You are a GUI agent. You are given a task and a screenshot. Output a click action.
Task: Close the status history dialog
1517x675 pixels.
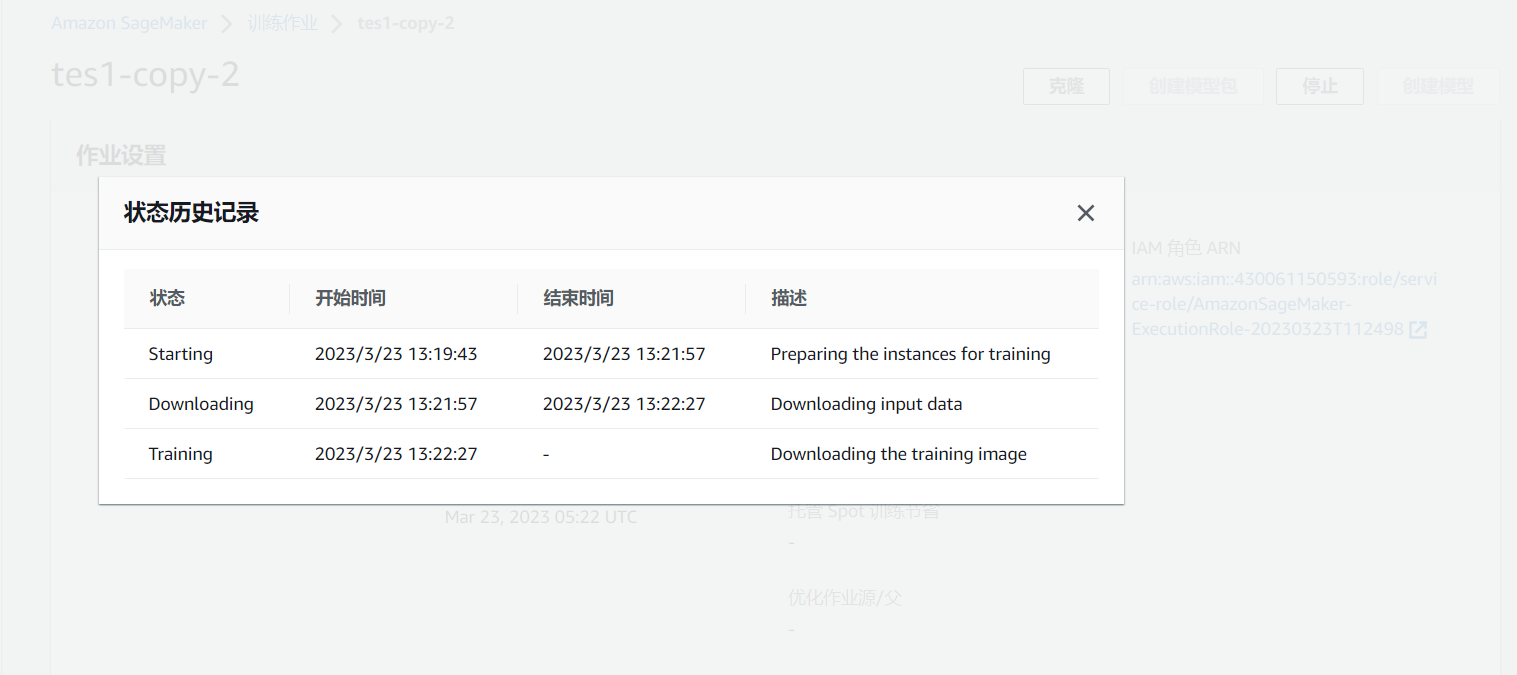click(1085, 213)
